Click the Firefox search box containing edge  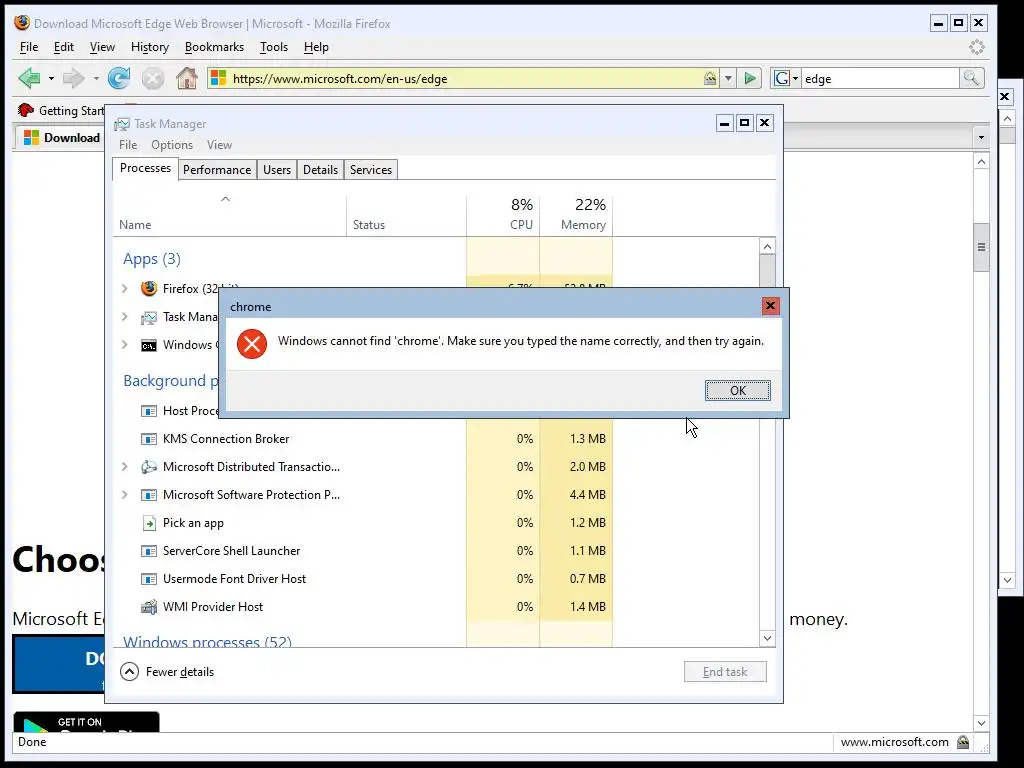click(x=880, y=78)
